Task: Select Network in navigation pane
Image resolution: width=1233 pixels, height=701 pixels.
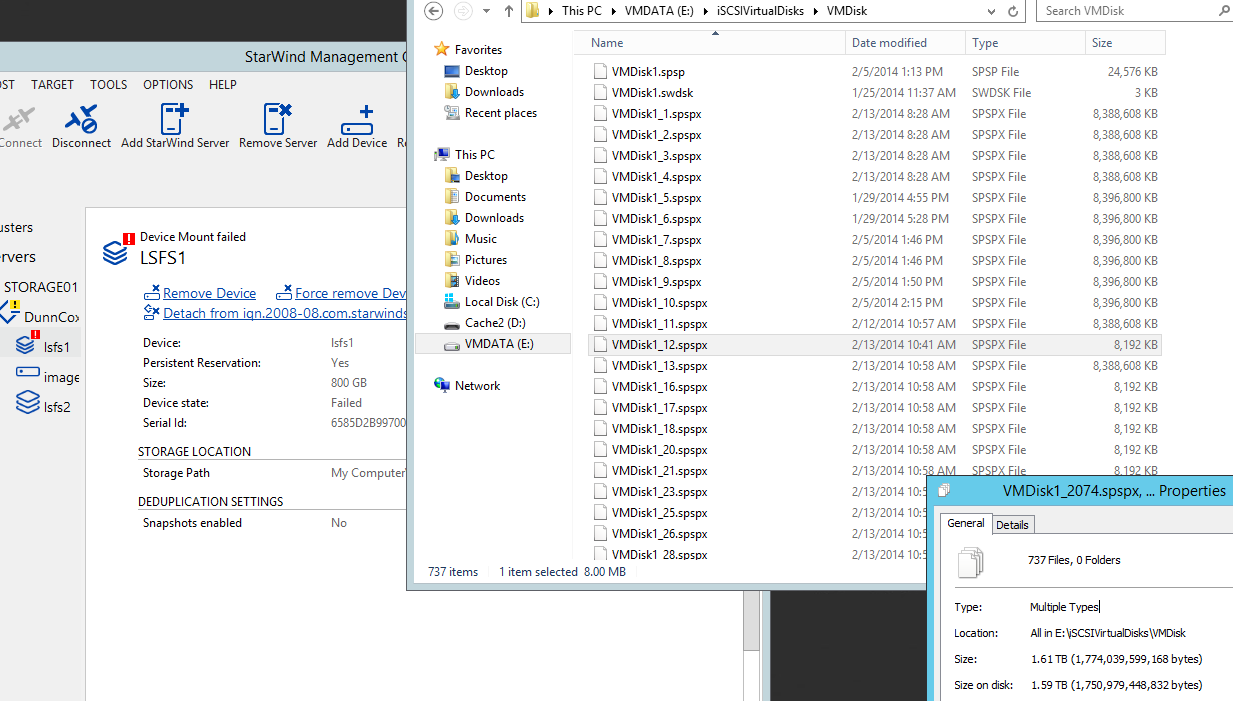Action: click(x=477, y=386)
